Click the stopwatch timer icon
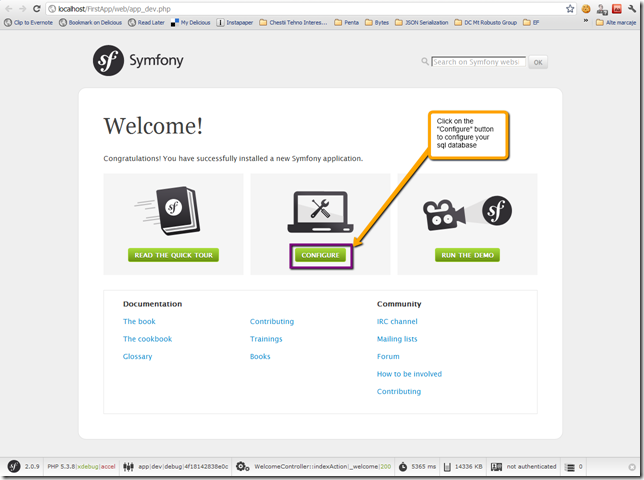This screenshot has height=480, width=644. (403, 467)
